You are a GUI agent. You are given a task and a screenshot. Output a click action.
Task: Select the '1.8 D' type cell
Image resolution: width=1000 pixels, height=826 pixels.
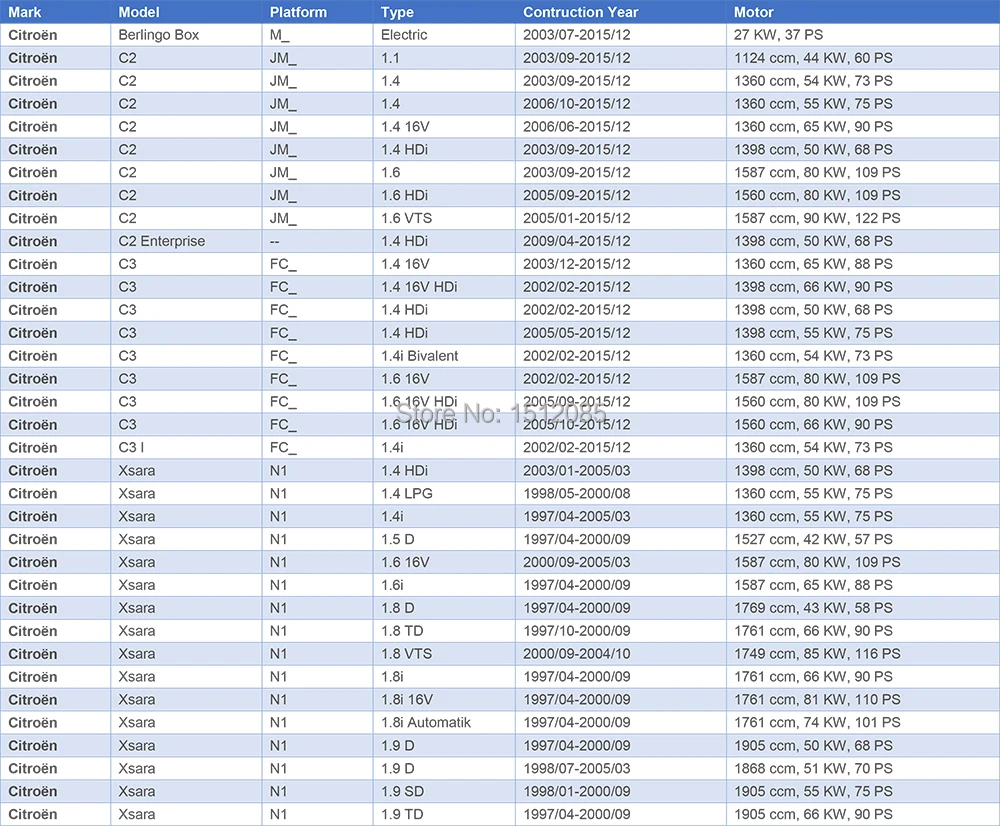tap(444, 608)
